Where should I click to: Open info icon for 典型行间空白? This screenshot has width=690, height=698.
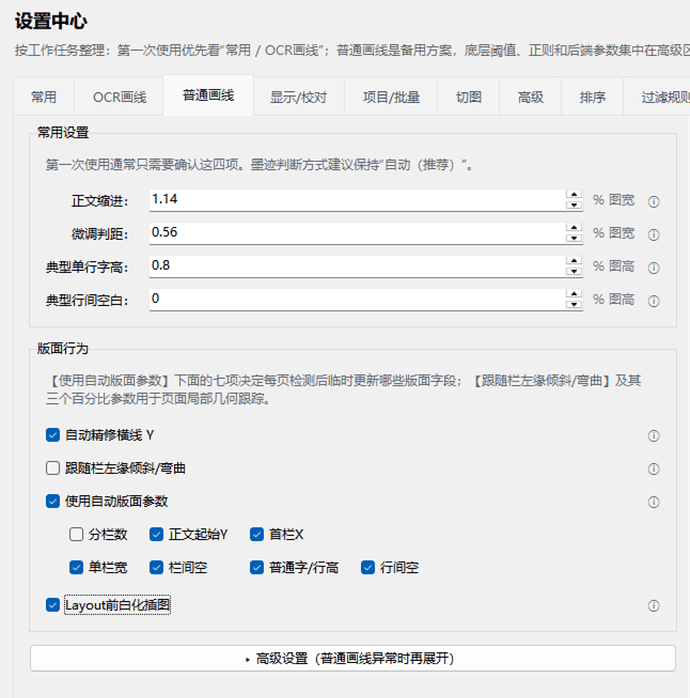point(653,301)
